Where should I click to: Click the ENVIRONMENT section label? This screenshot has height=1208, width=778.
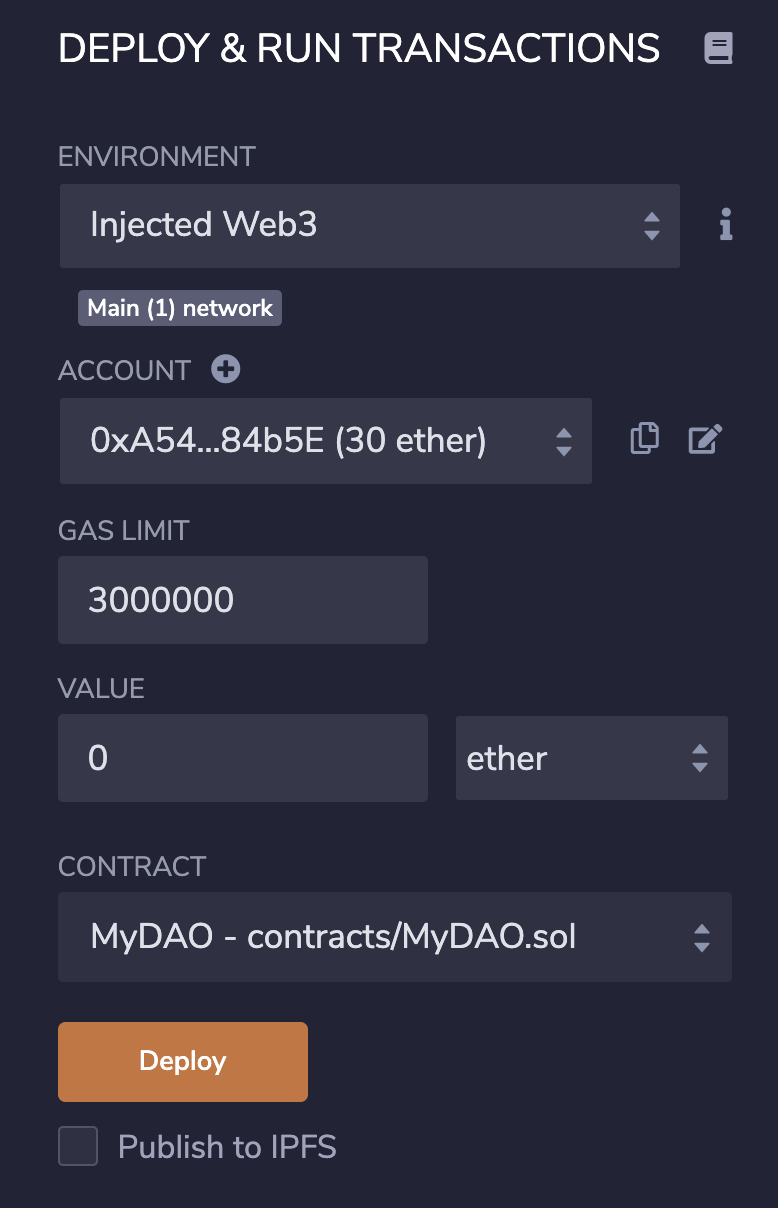click(157, 157)
